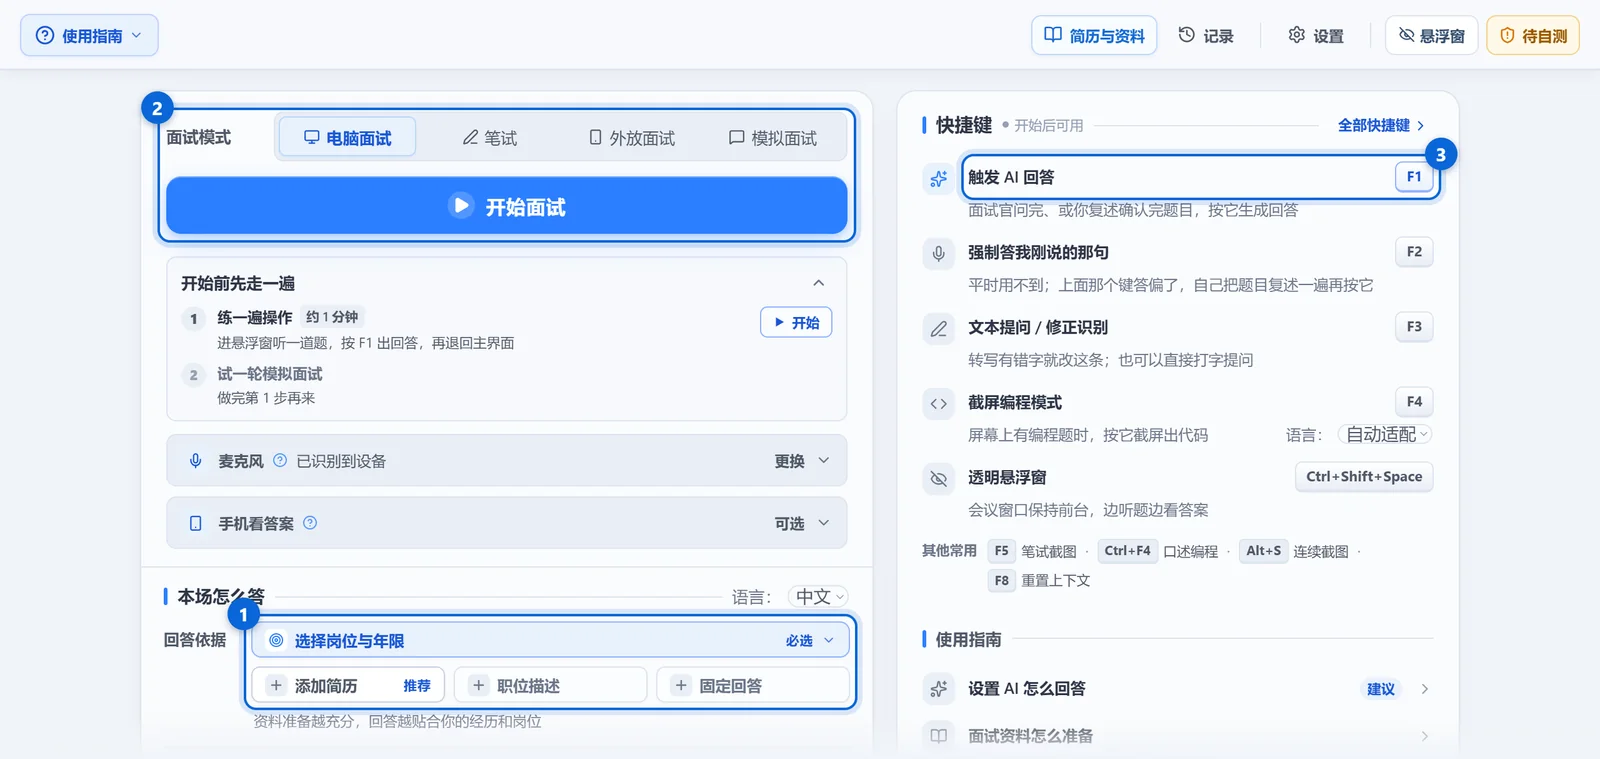Click the hidden-eye icon beside 透明悬浮窗
The width and height of the screenshot is (1600, 759).
(938, 479)
